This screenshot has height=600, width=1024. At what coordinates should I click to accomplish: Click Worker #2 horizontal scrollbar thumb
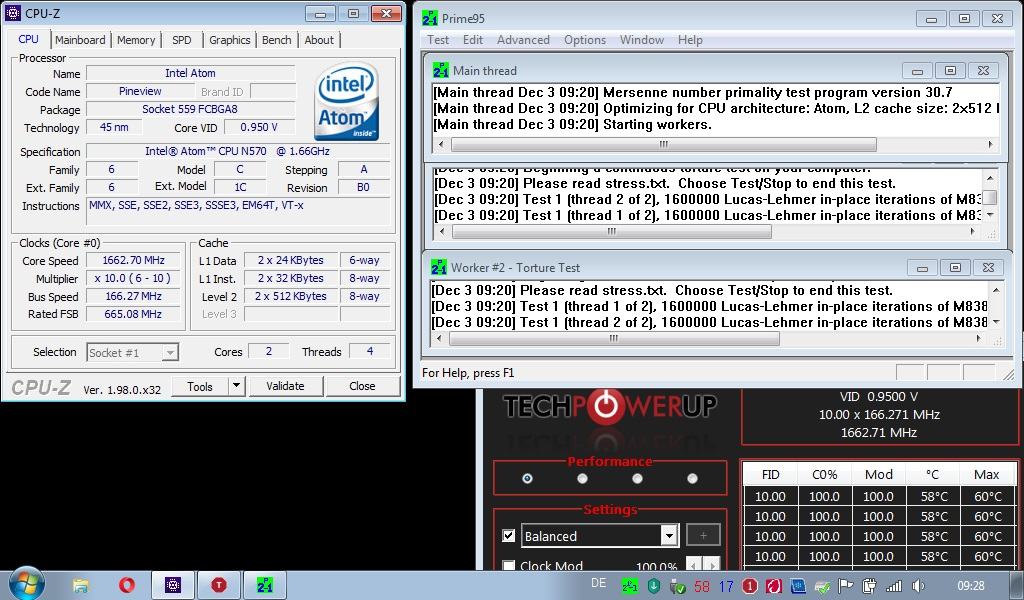pos(614,338)
